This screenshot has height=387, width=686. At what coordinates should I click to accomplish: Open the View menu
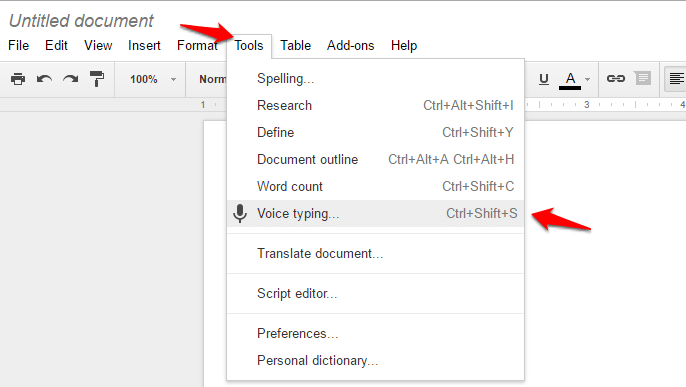[98, 45]
